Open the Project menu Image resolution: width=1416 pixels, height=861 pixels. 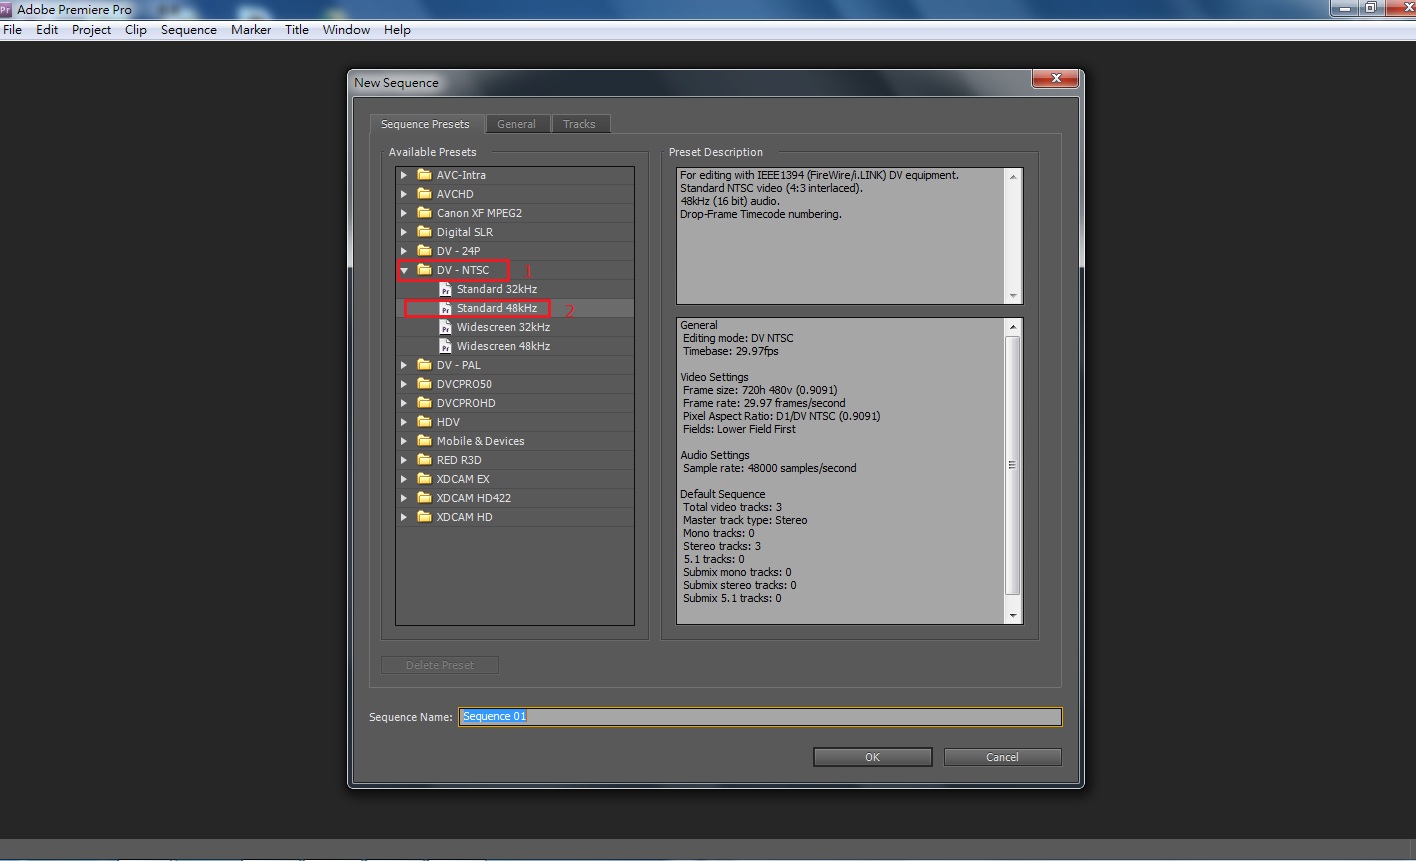click(x=91, y=30)
